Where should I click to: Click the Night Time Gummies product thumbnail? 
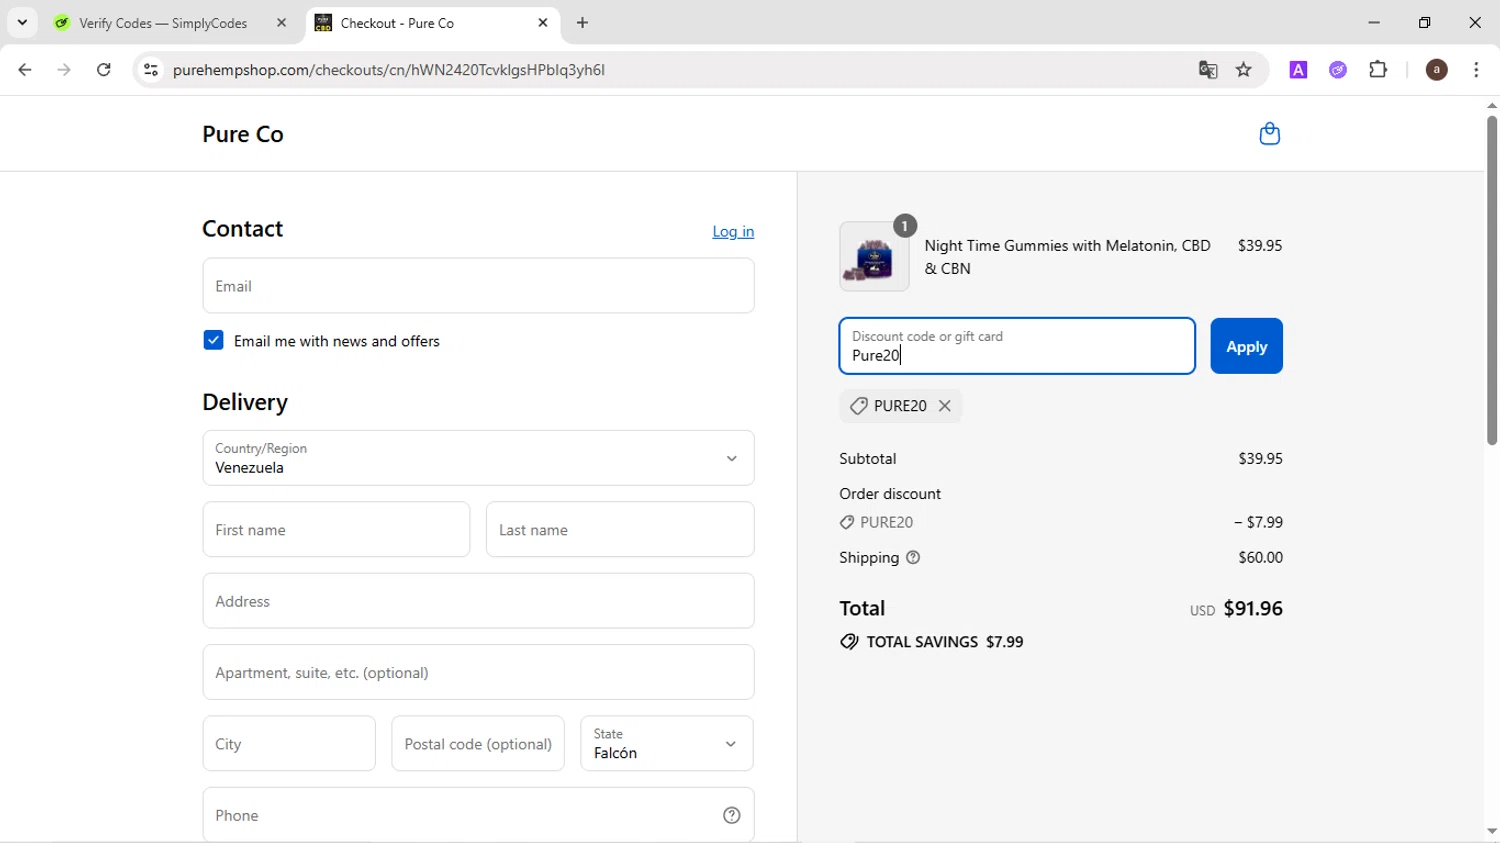[x=874, y=257]
